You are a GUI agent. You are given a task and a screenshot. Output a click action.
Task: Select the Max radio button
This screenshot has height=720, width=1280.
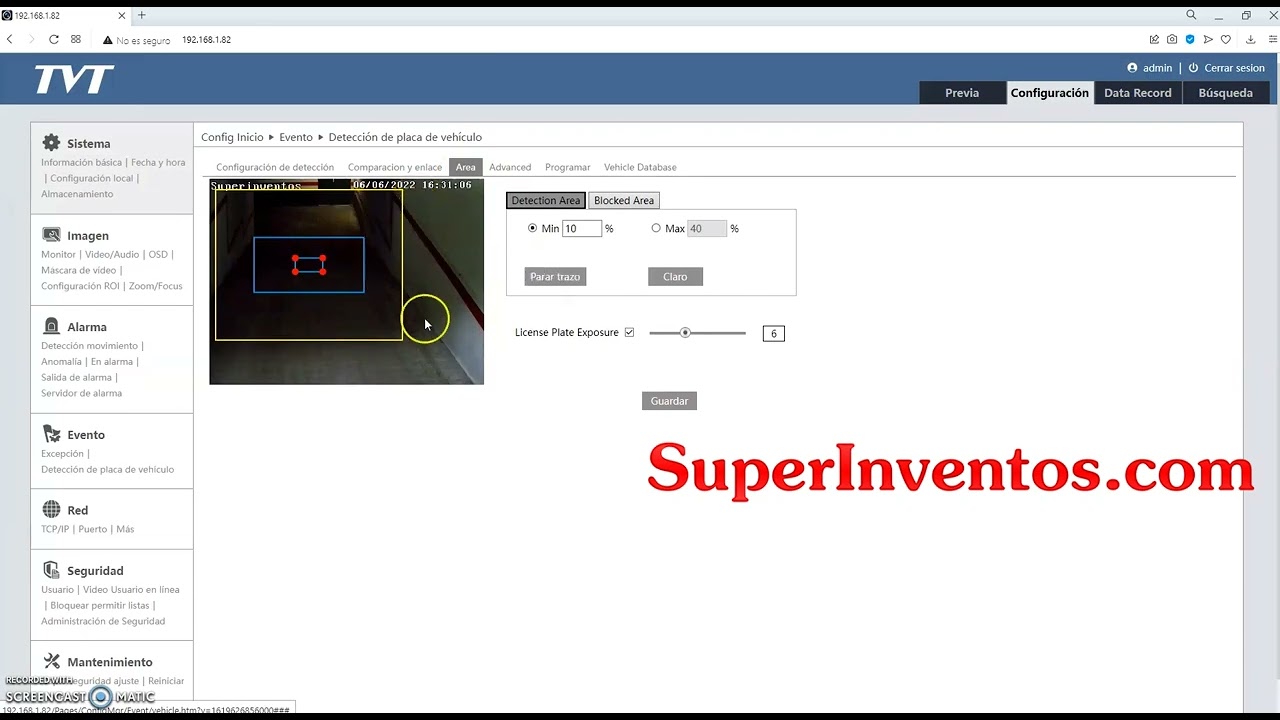[656, 228]
